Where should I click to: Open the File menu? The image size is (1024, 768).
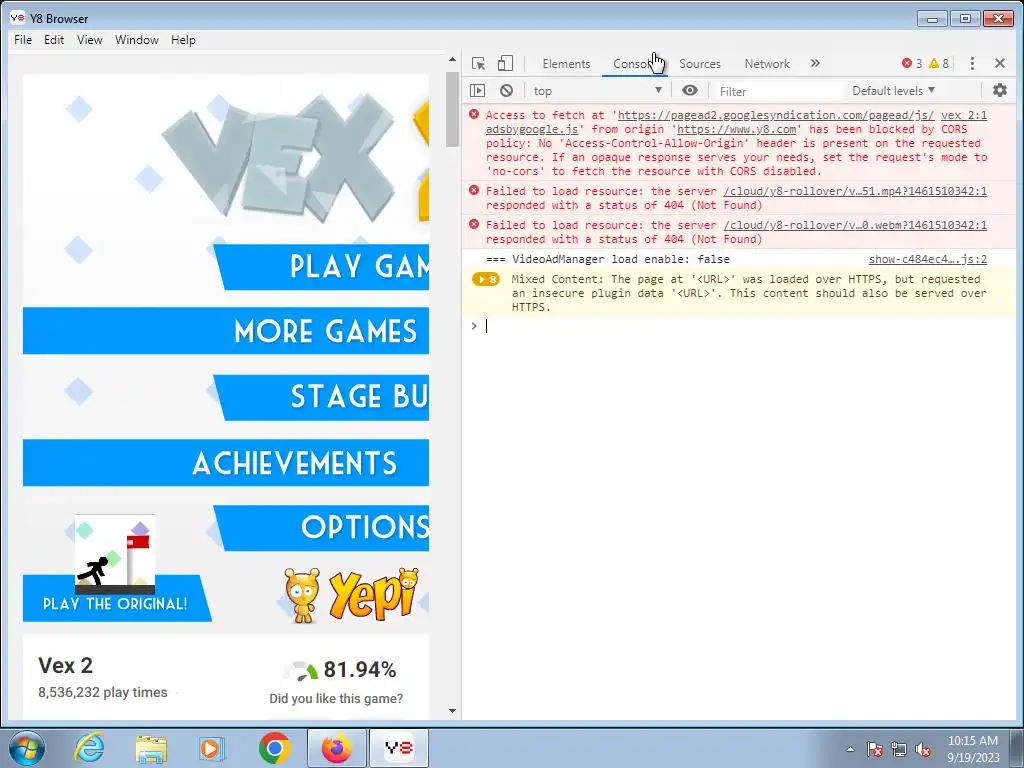(x=23, y=40)
